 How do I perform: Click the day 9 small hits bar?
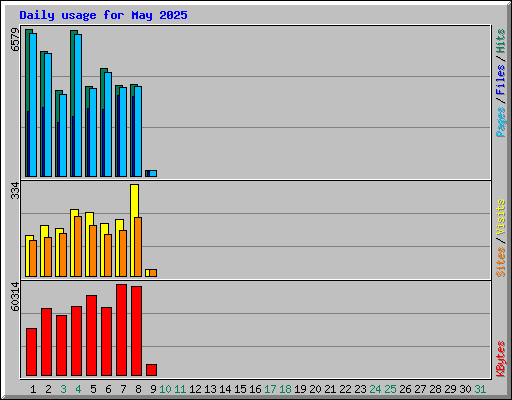coord(147,173)
